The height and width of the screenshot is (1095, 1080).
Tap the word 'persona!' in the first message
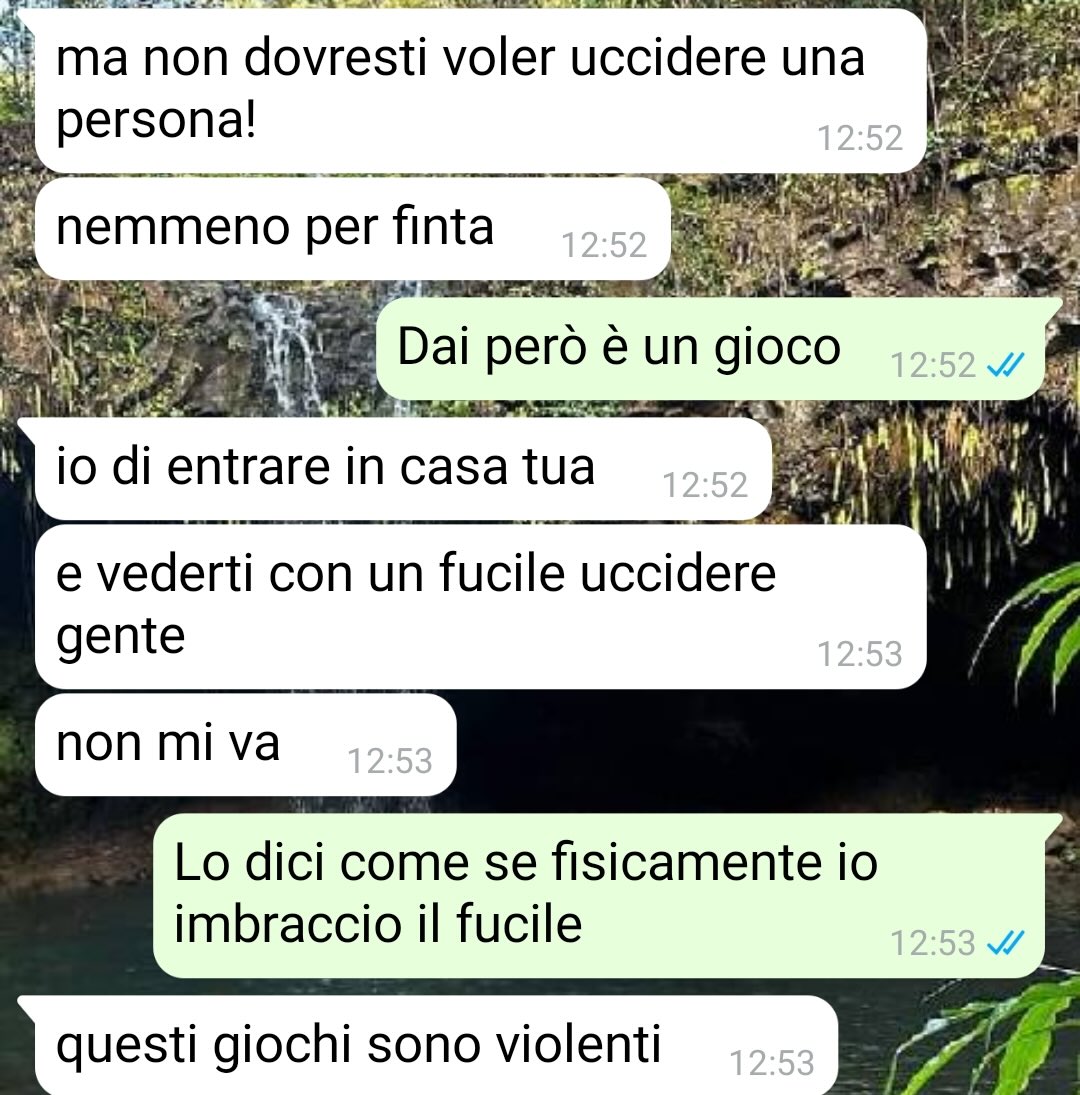(156, 122)
